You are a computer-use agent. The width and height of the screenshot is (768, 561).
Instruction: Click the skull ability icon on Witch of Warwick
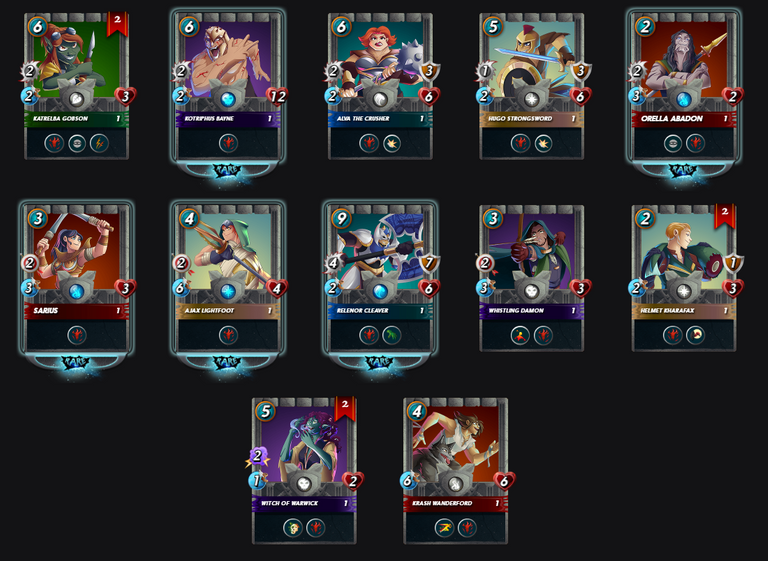[293, 528]
